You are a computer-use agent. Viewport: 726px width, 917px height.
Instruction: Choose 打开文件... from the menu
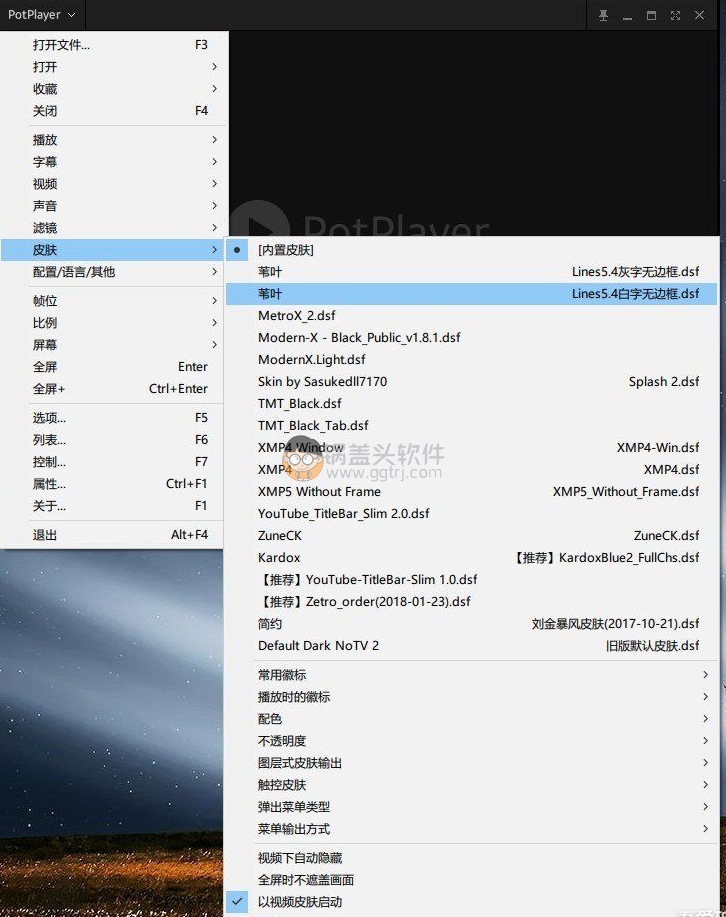(x=113, y=45)
